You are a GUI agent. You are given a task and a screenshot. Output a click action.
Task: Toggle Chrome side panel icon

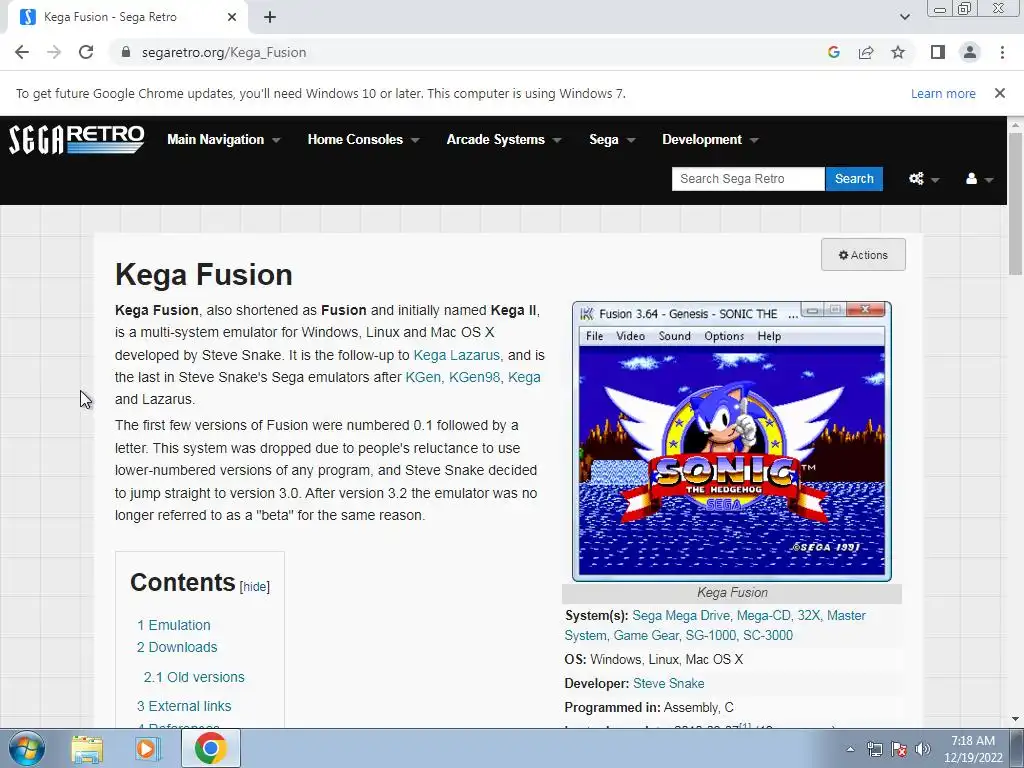click(938, 52)
